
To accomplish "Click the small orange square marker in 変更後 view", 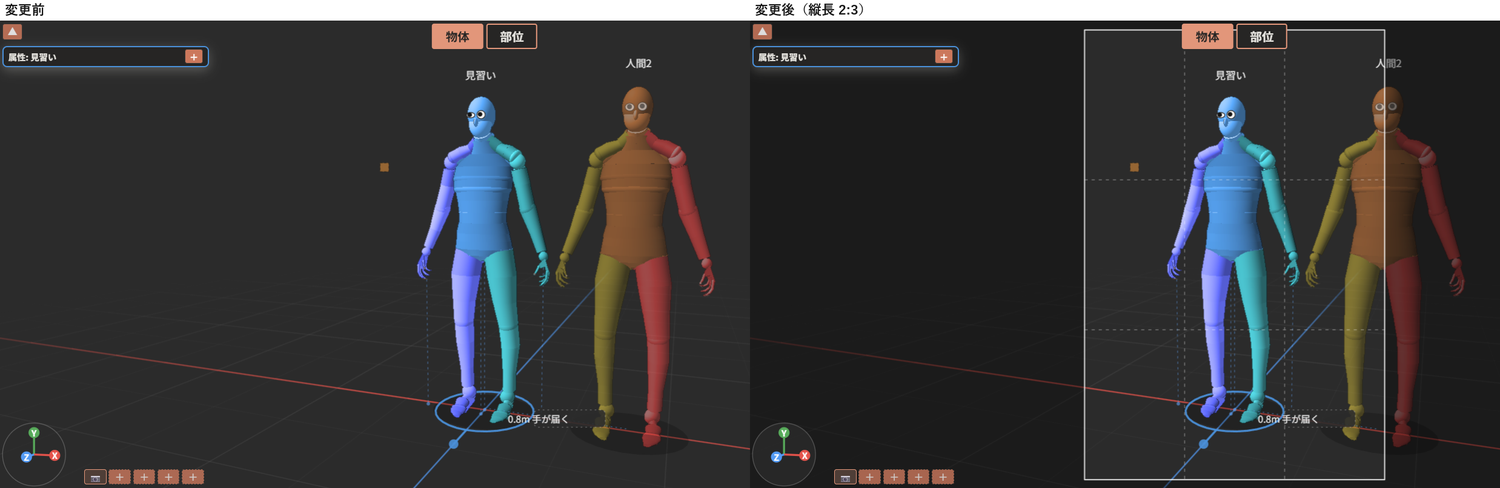I will point(1134,167).
